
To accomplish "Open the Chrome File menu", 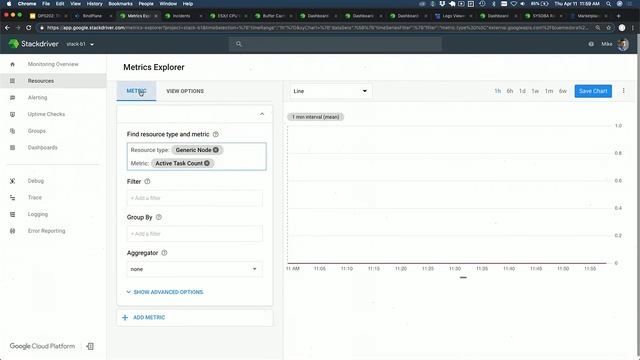I will pos(46,4).
